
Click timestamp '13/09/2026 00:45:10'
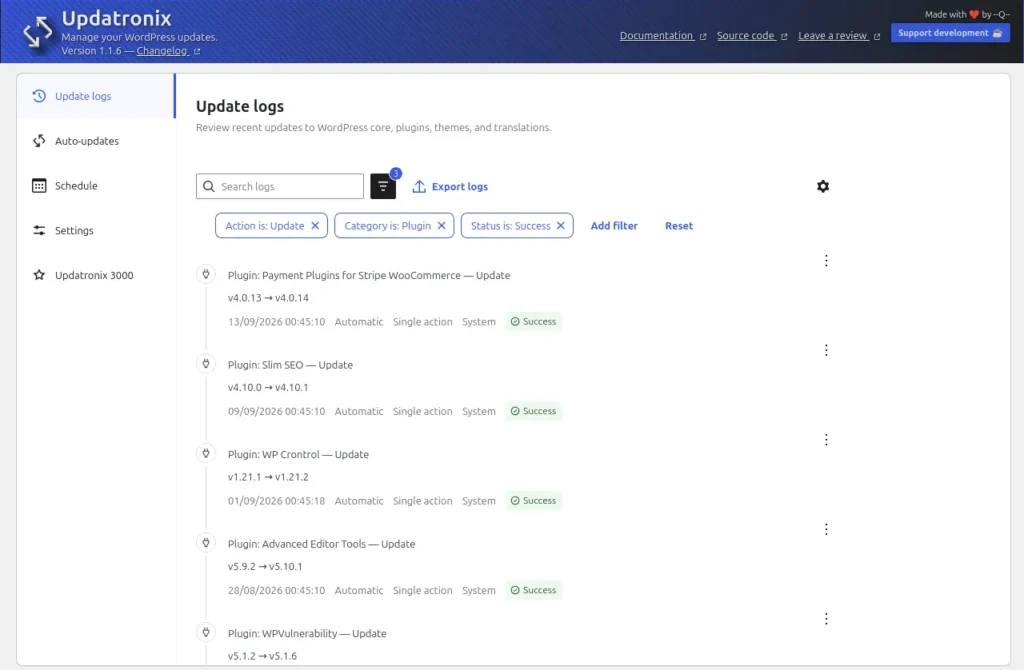(276, 322)
